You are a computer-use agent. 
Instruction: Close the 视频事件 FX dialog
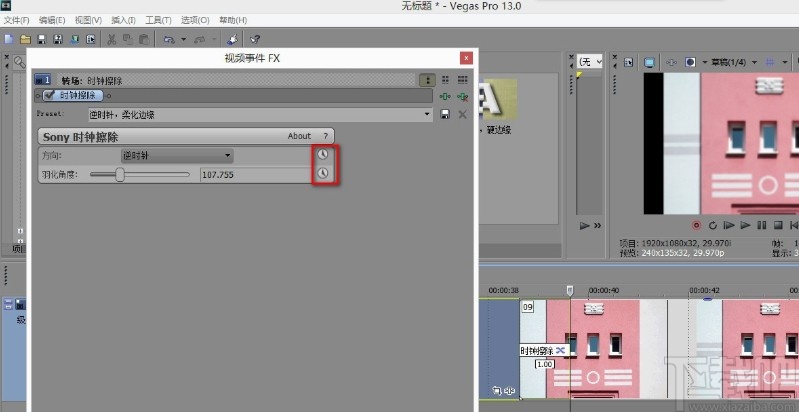(x=466, y=58)
